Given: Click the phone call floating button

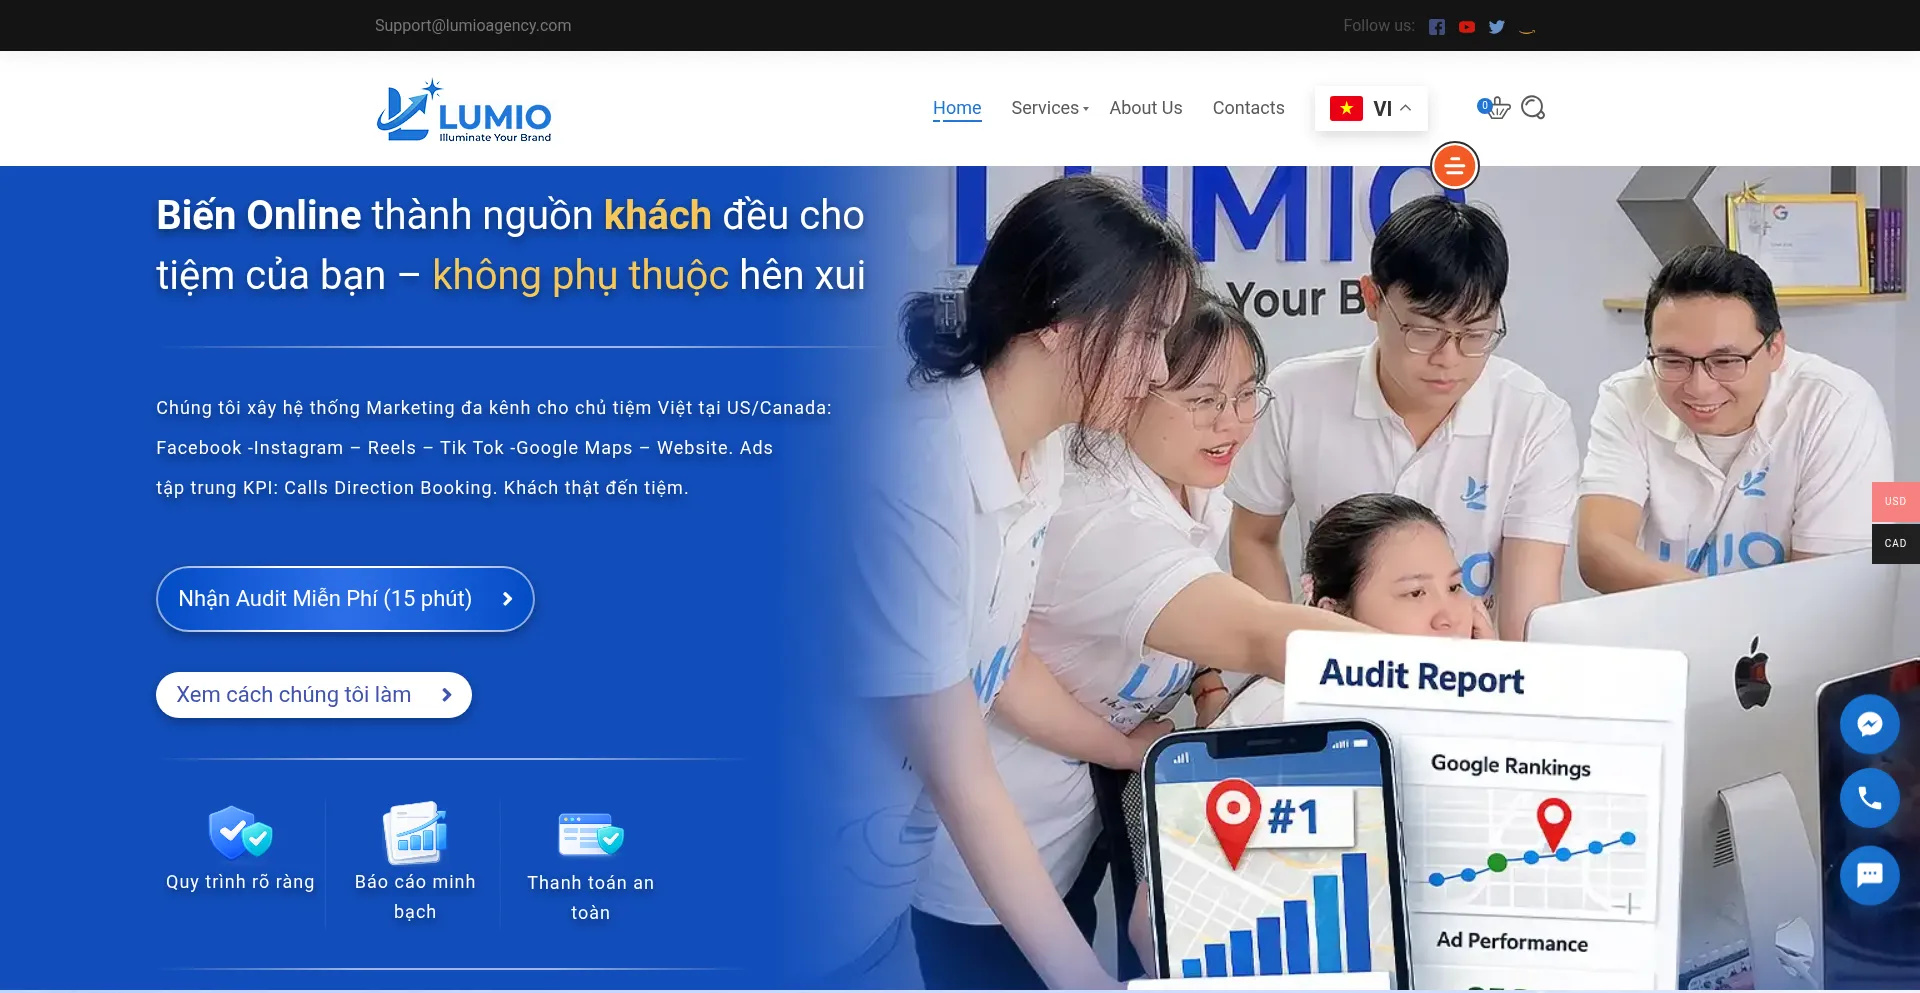Looking at the screenshot, I should click(1870, 798).
